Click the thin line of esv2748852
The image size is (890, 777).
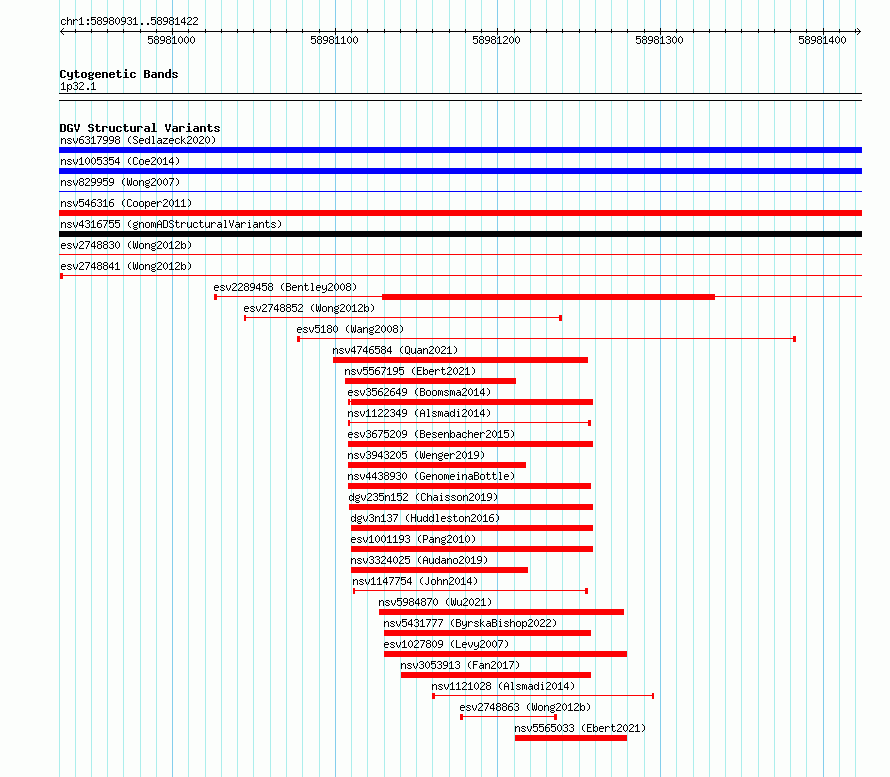403,318
